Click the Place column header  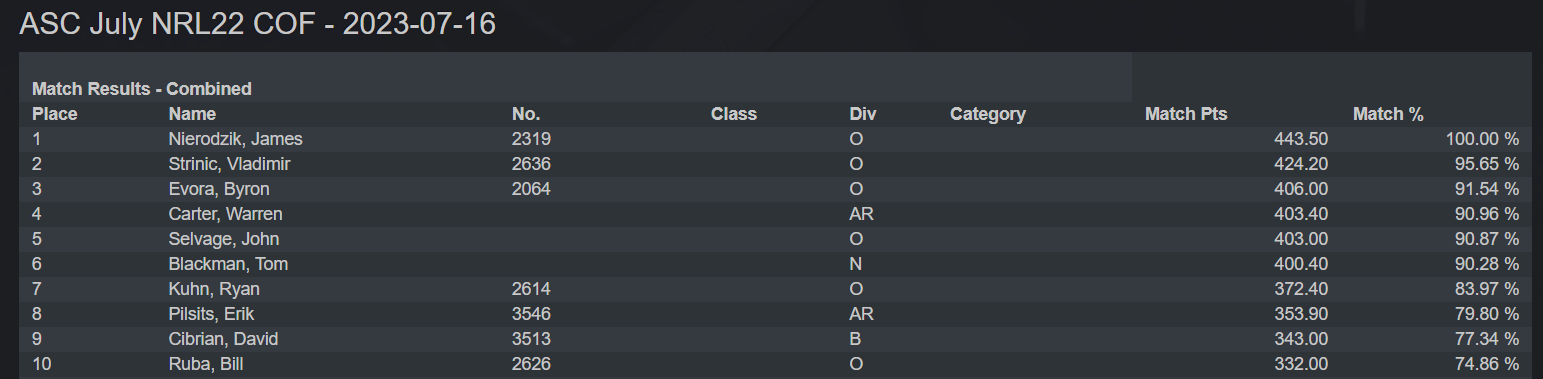(55, 114)
